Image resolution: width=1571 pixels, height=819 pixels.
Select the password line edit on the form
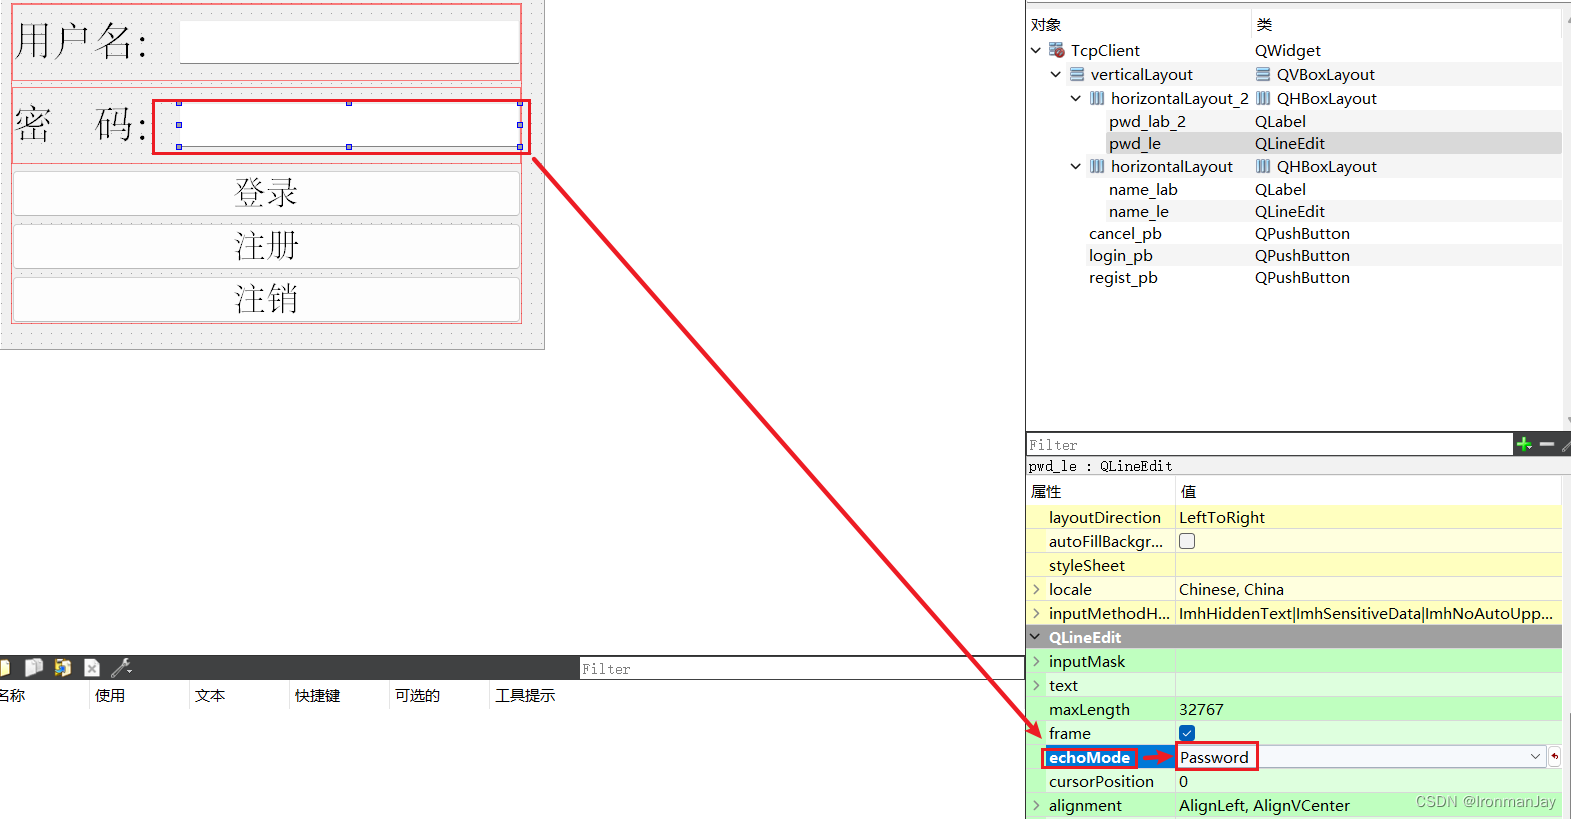[x=349, y=125]
